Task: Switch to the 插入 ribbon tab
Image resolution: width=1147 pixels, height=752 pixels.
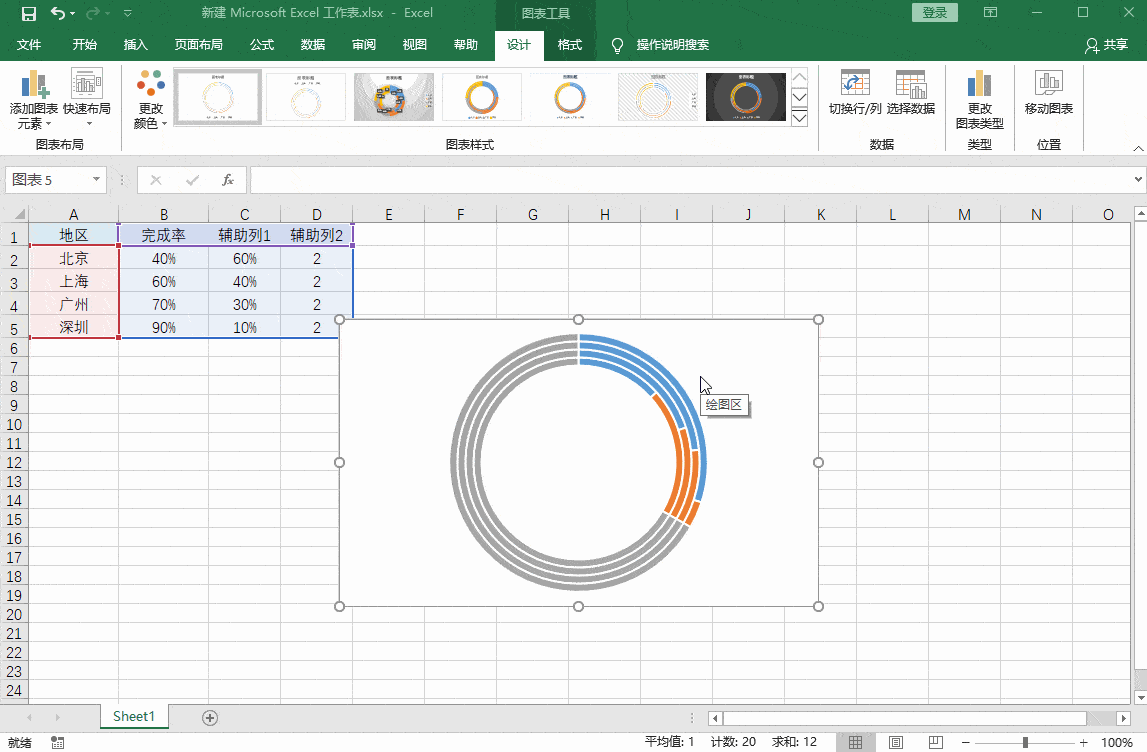Action: [x=135, y=45]
